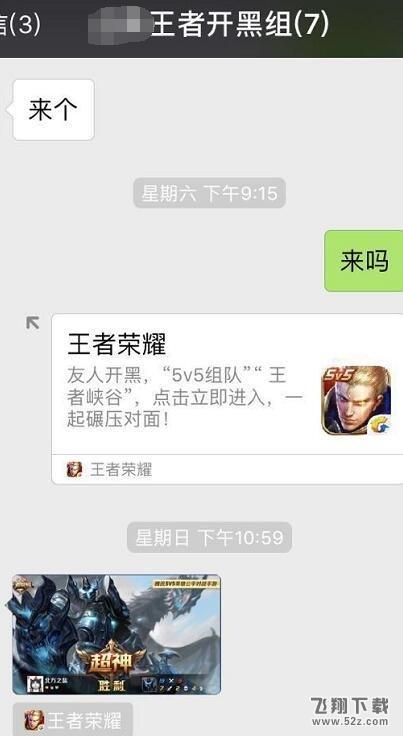
Task: Tap the 王者荣耀 source label in card footer
Action: (x=121, y=469)
